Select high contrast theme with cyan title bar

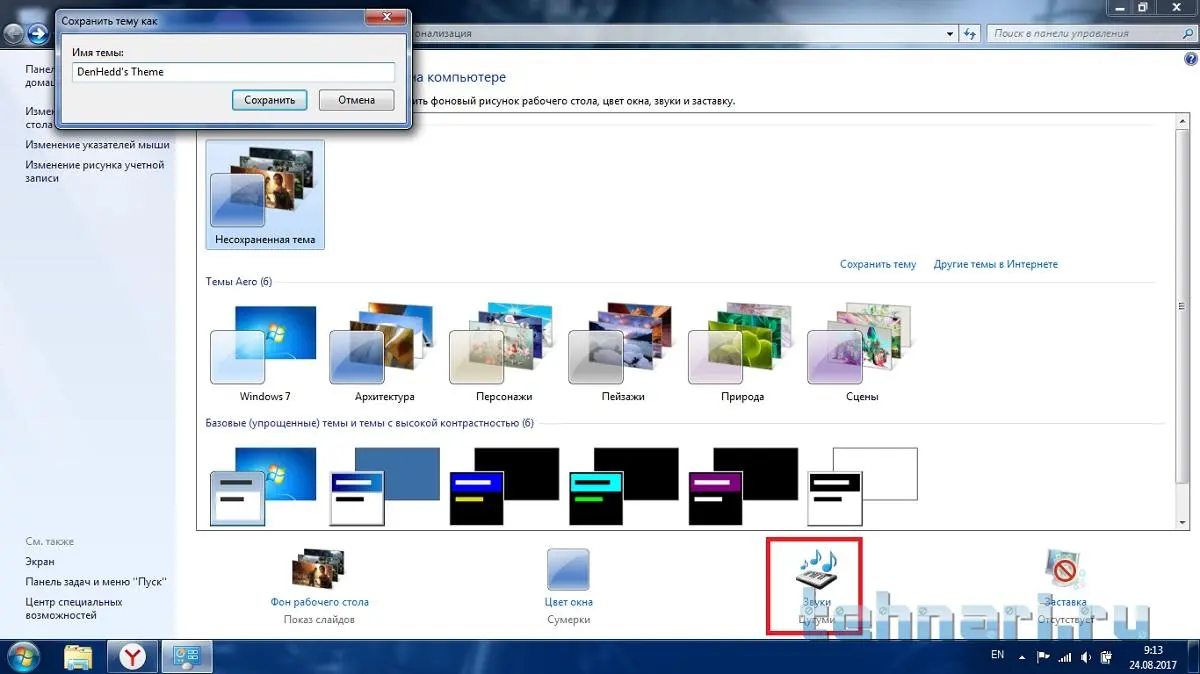coord(624,486)
